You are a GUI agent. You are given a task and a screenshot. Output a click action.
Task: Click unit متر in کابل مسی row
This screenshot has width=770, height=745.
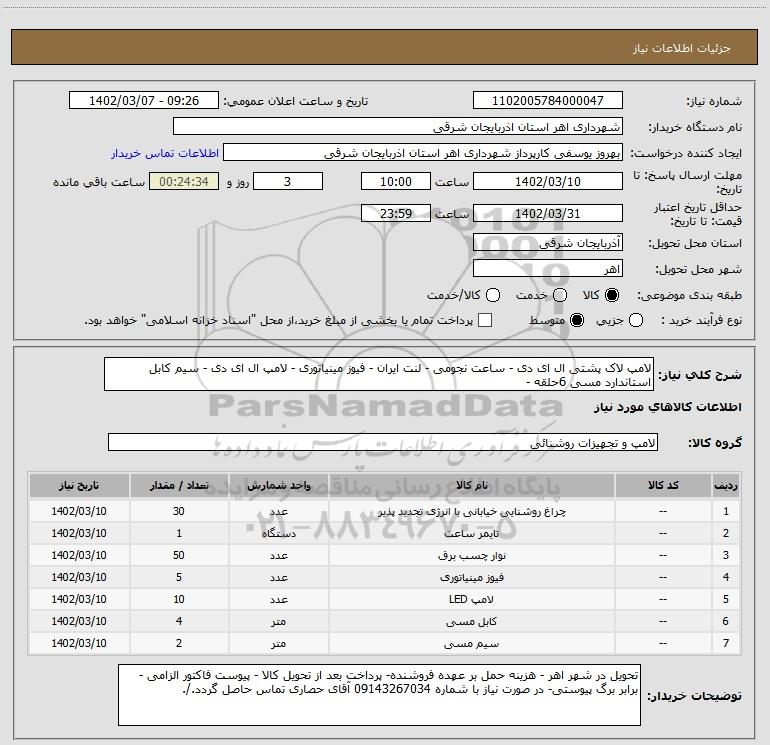click(x=278, y=621)
